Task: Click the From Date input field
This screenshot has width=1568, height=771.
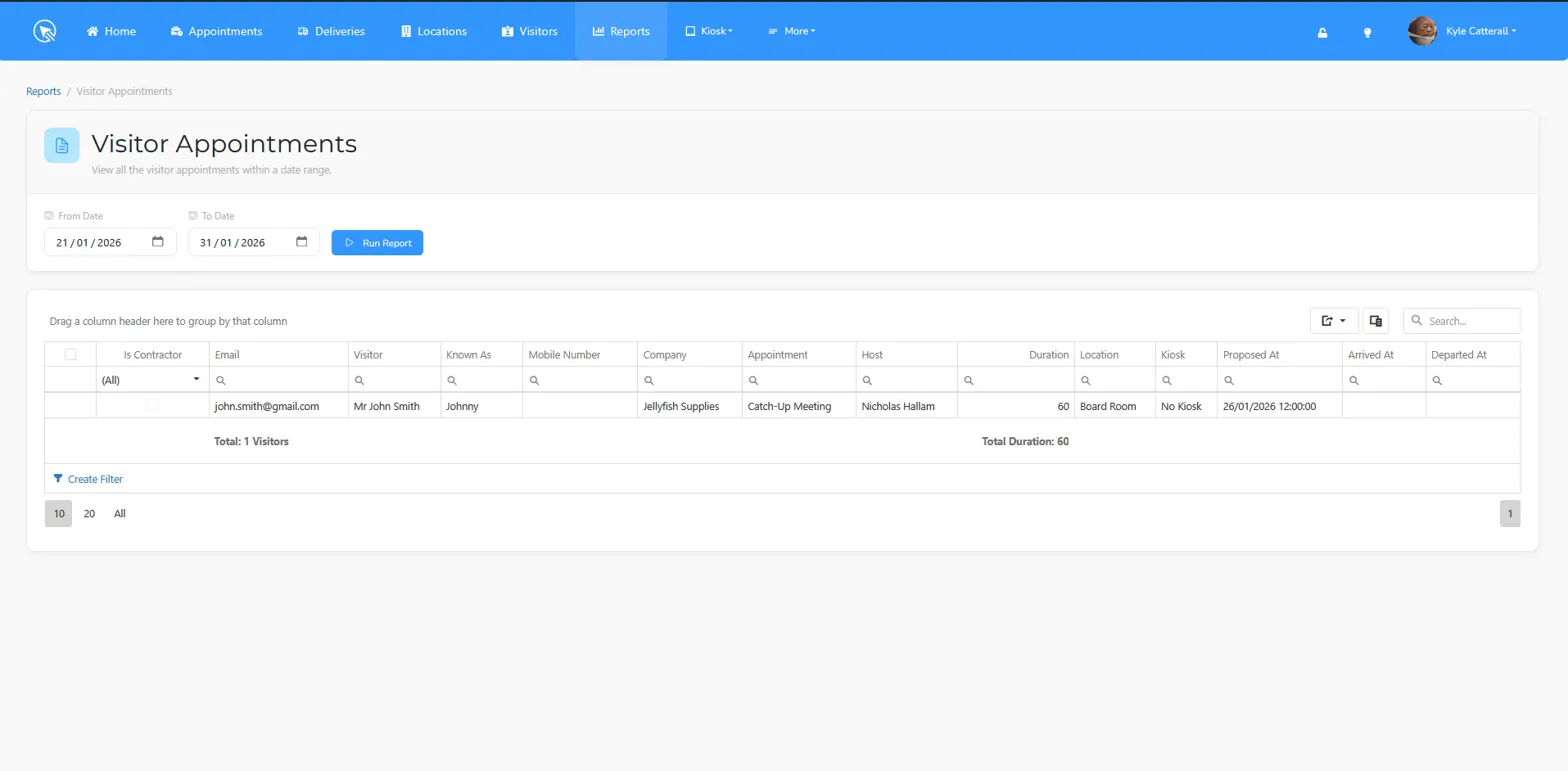Action: pos(110,242)
